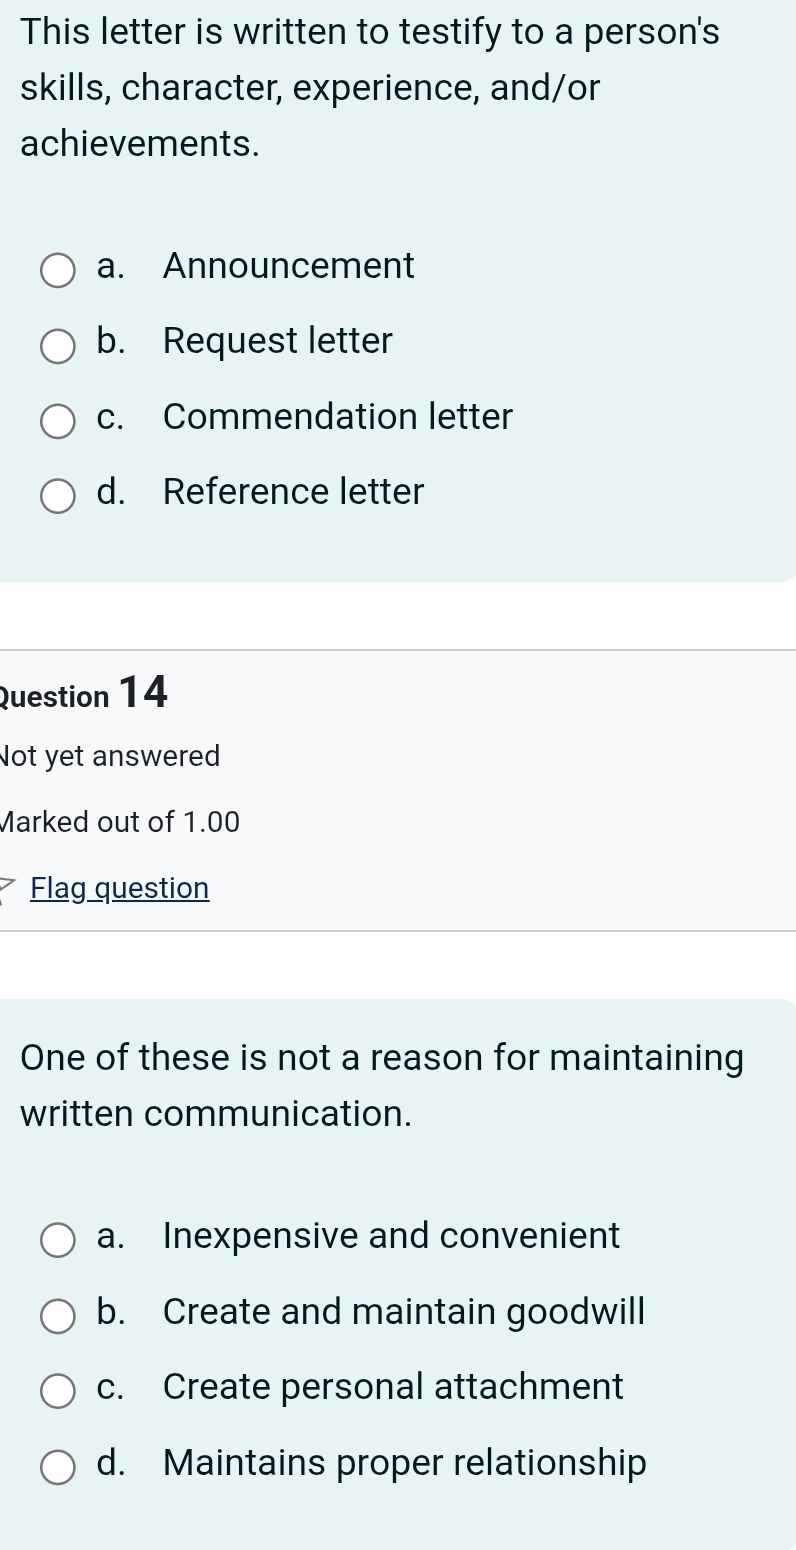This screenshot has width=796, height=1550.
Task: Choose the Request letter option
Action: 58,346
